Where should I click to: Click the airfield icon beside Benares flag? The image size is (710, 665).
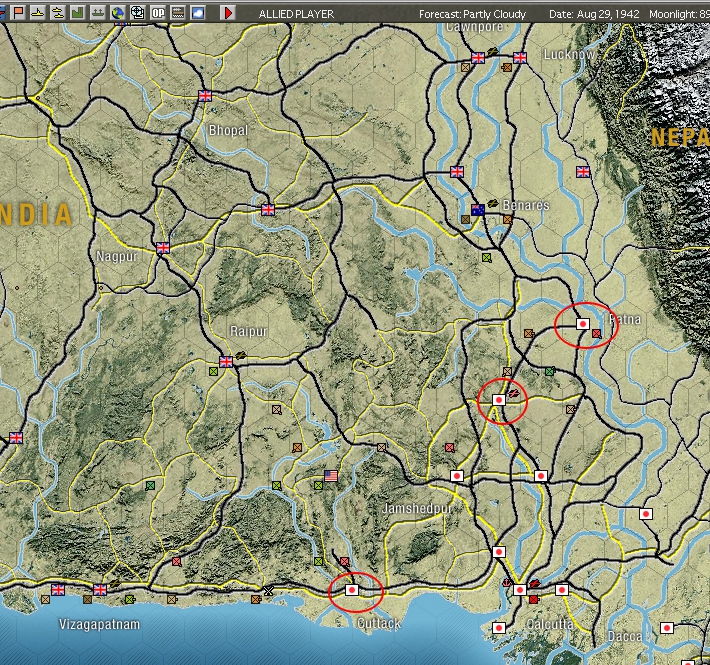[492, 204]
